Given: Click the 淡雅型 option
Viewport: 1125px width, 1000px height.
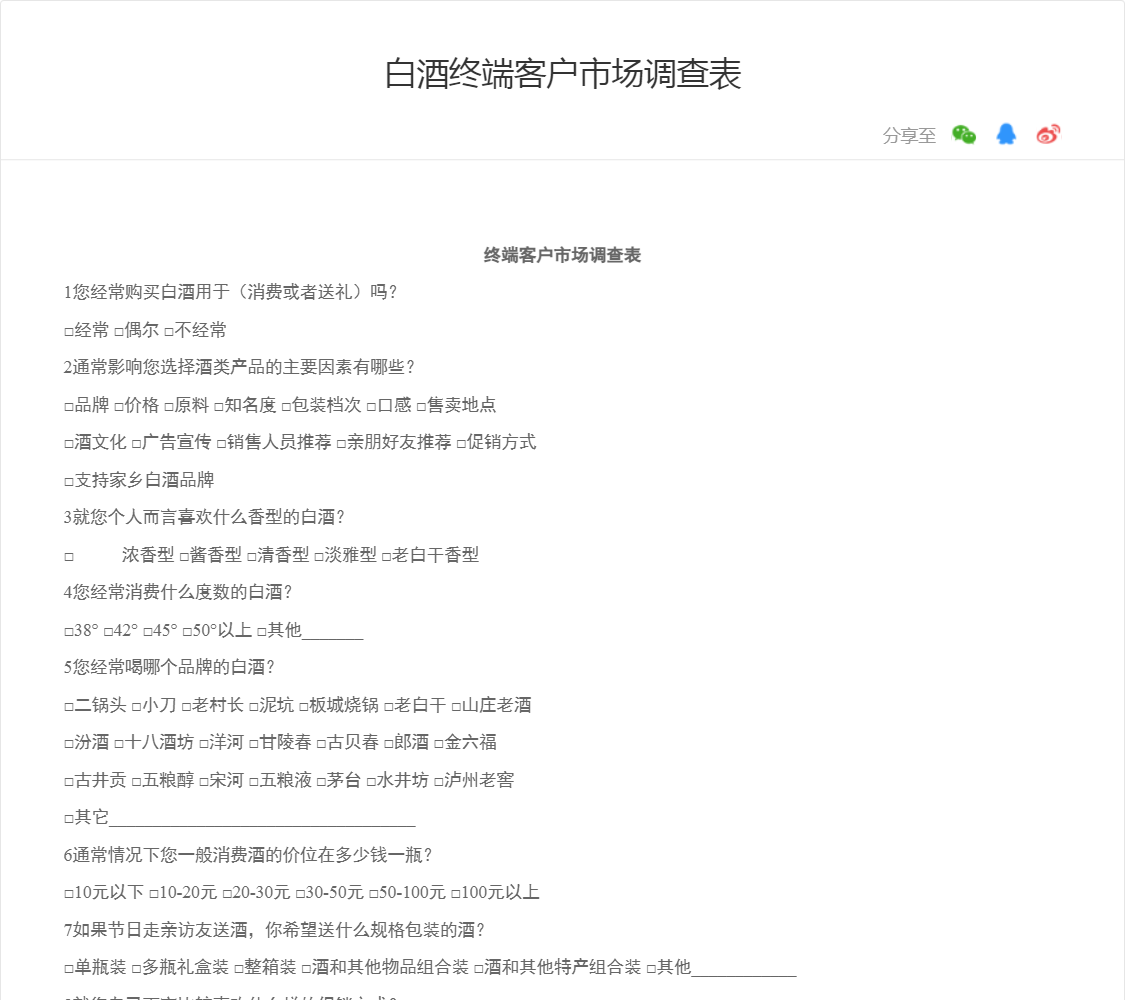Looking at the screenshot, I should point(346,555).
